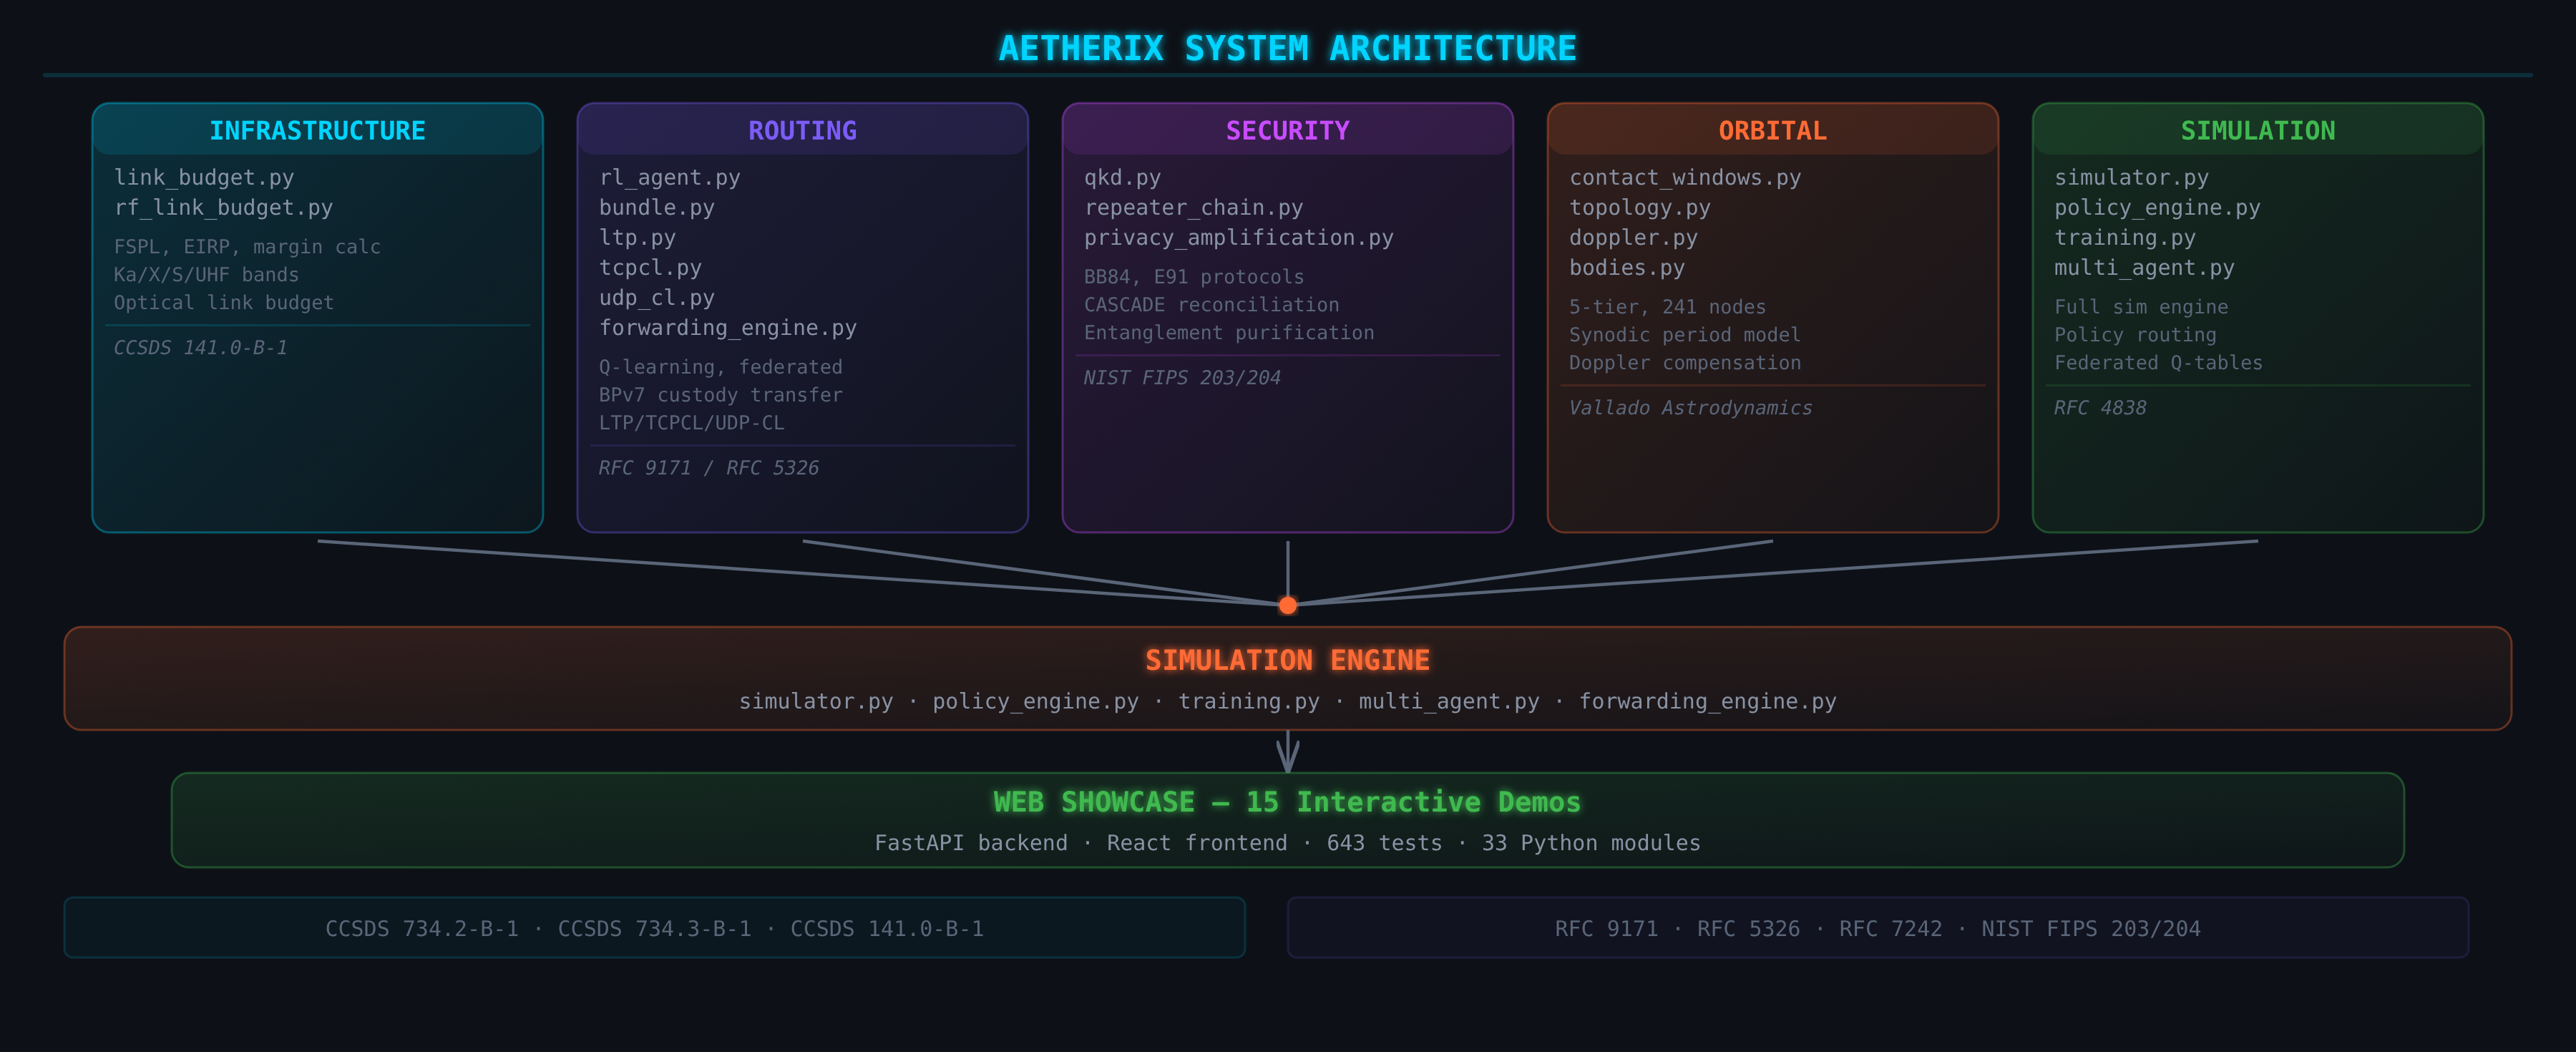Click simulator.py in Simulation Engine bar
Viewport: 2576px width, 1052px height.
(x=816, y=702)
